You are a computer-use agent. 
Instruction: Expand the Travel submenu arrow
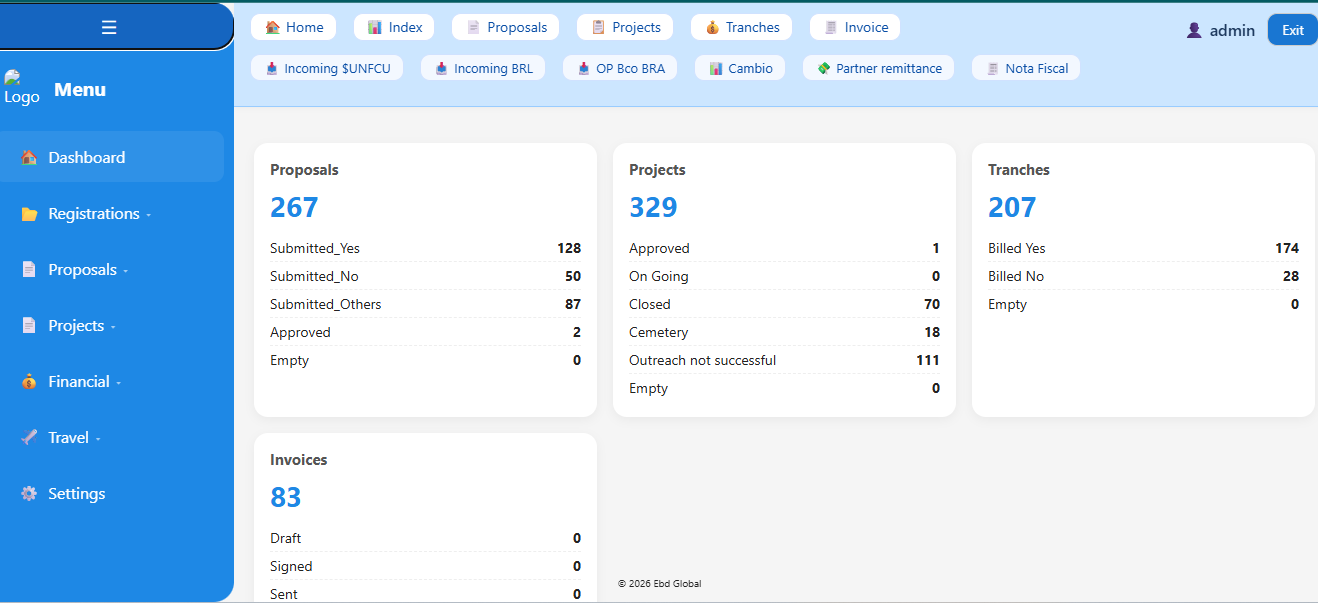click(x=98, y=439)
